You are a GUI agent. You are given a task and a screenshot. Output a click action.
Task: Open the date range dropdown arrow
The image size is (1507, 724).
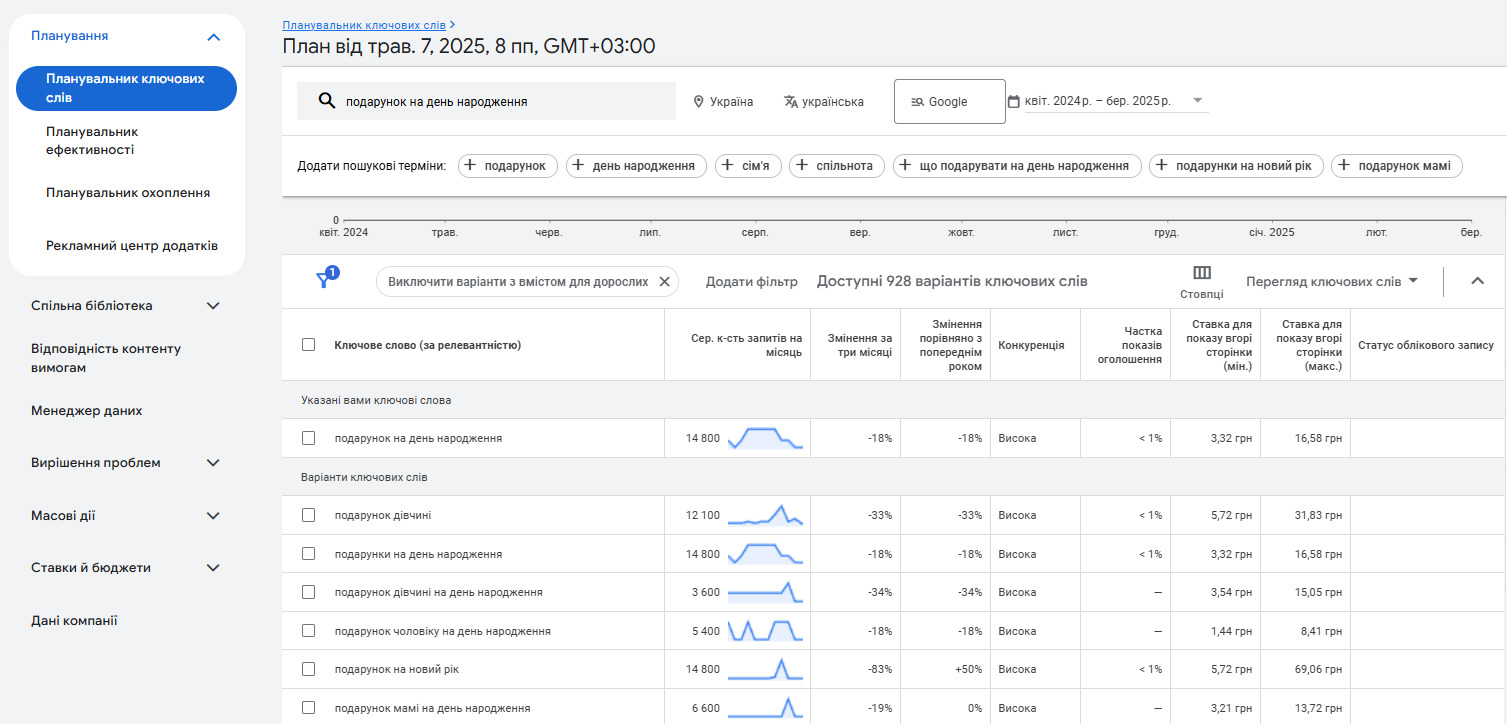(1198, 101)
